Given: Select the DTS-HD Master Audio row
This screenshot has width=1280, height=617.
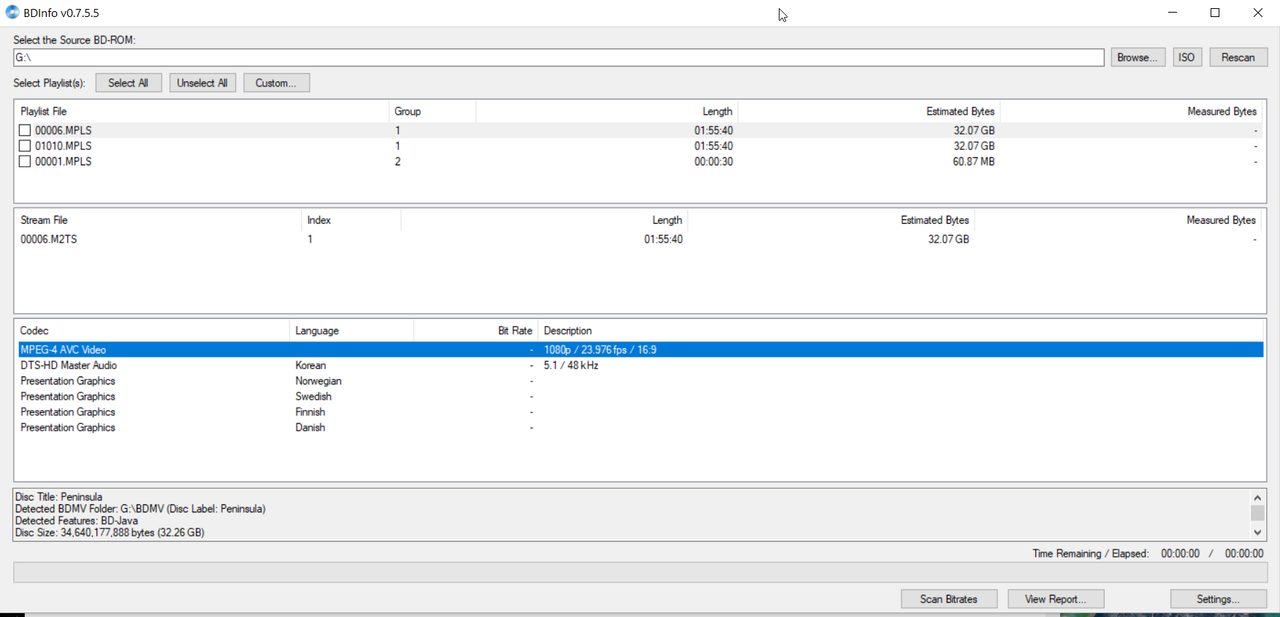Looking at the screenshot, I should tap(640, 366).
